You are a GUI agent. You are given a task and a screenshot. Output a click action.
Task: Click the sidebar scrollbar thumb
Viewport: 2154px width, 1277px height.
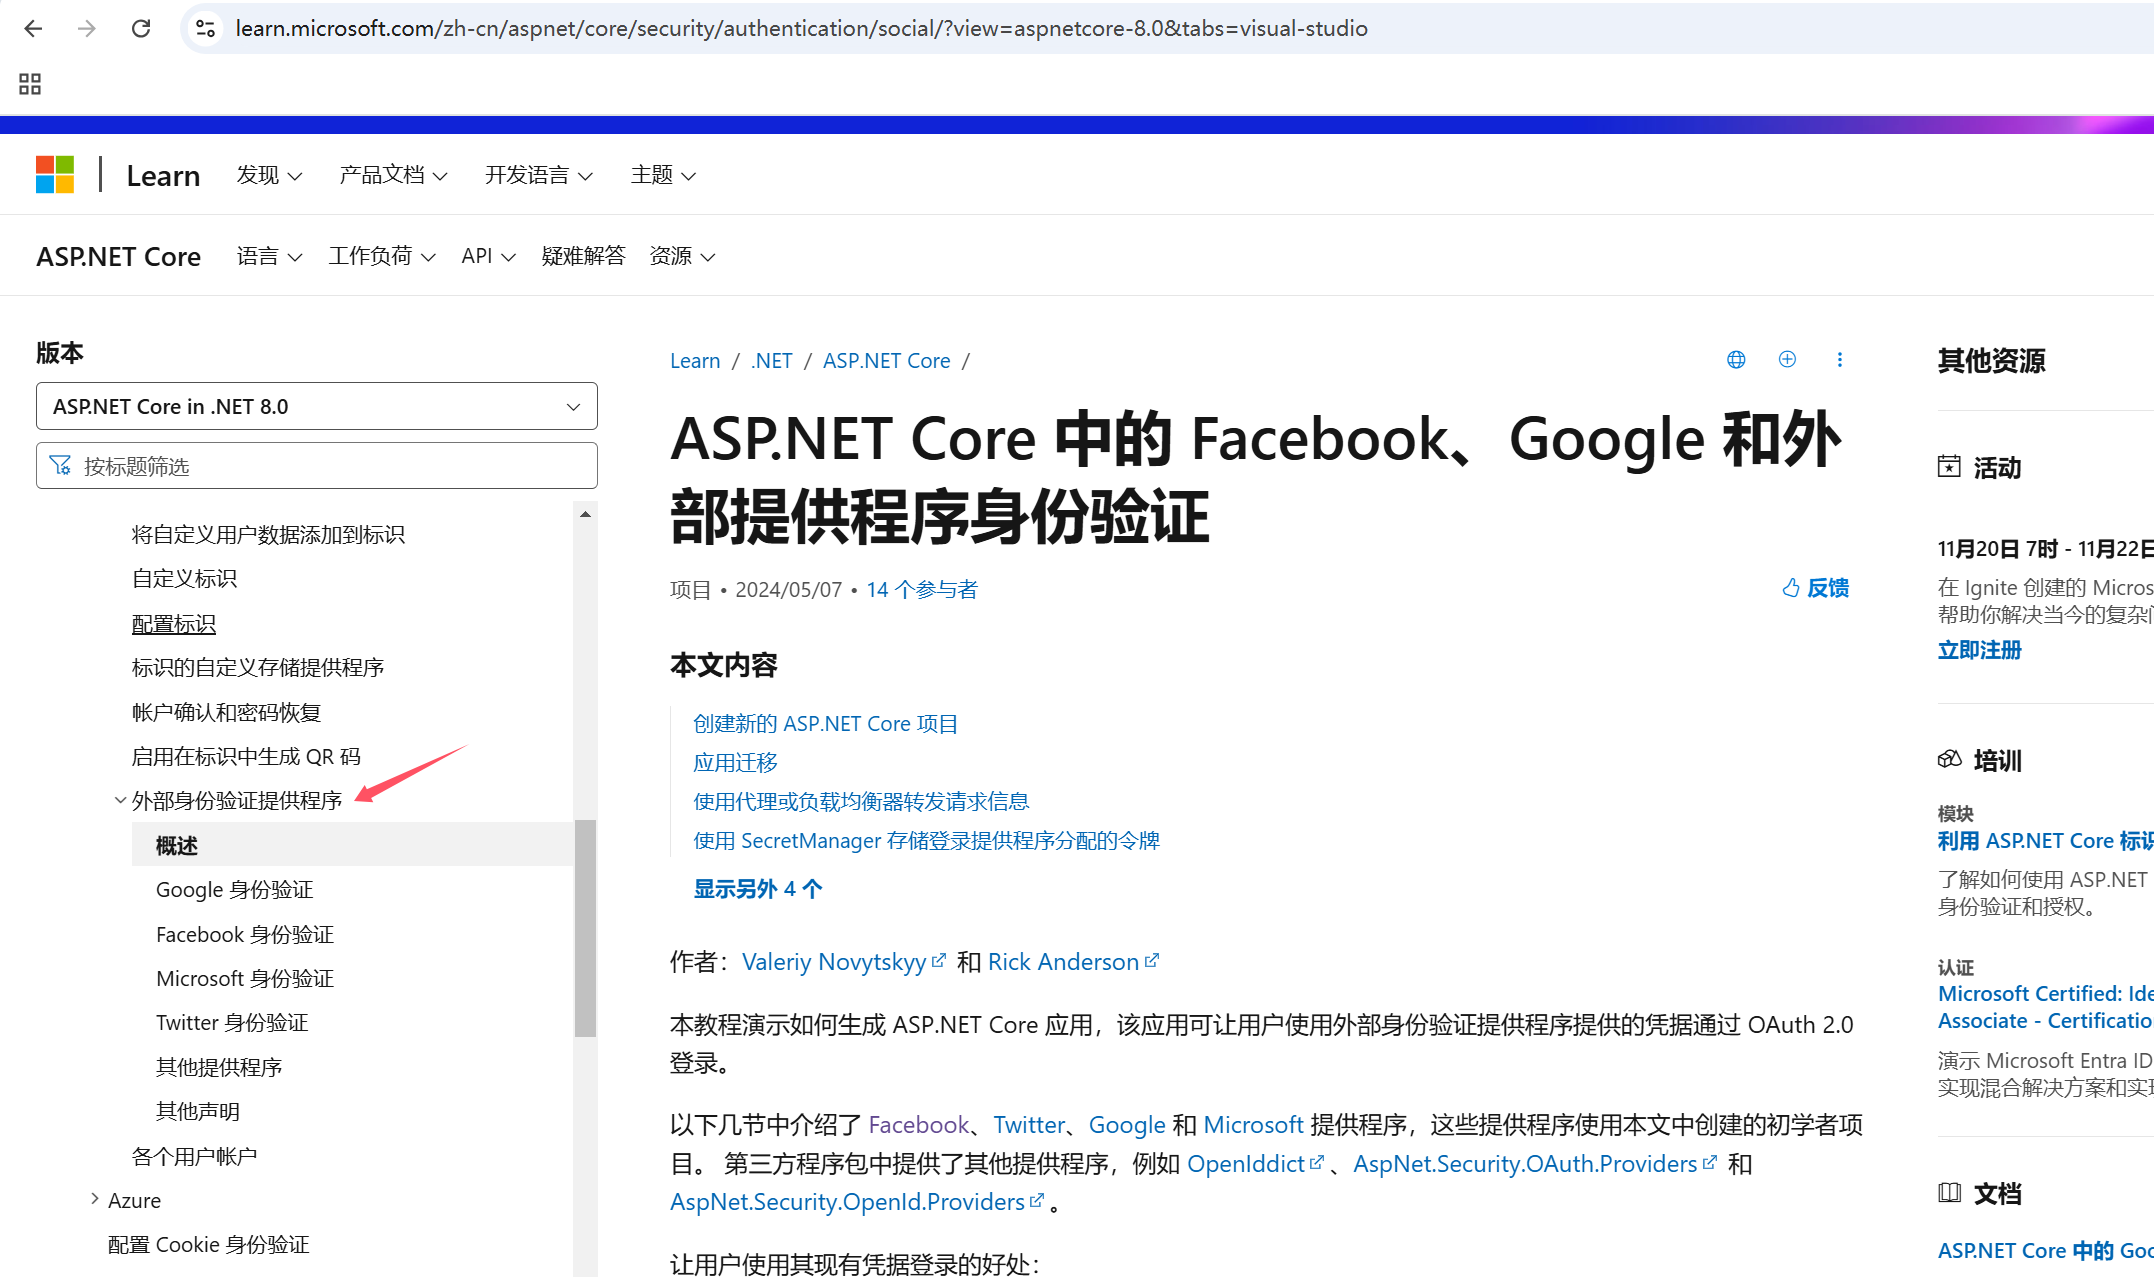(585, 928)
